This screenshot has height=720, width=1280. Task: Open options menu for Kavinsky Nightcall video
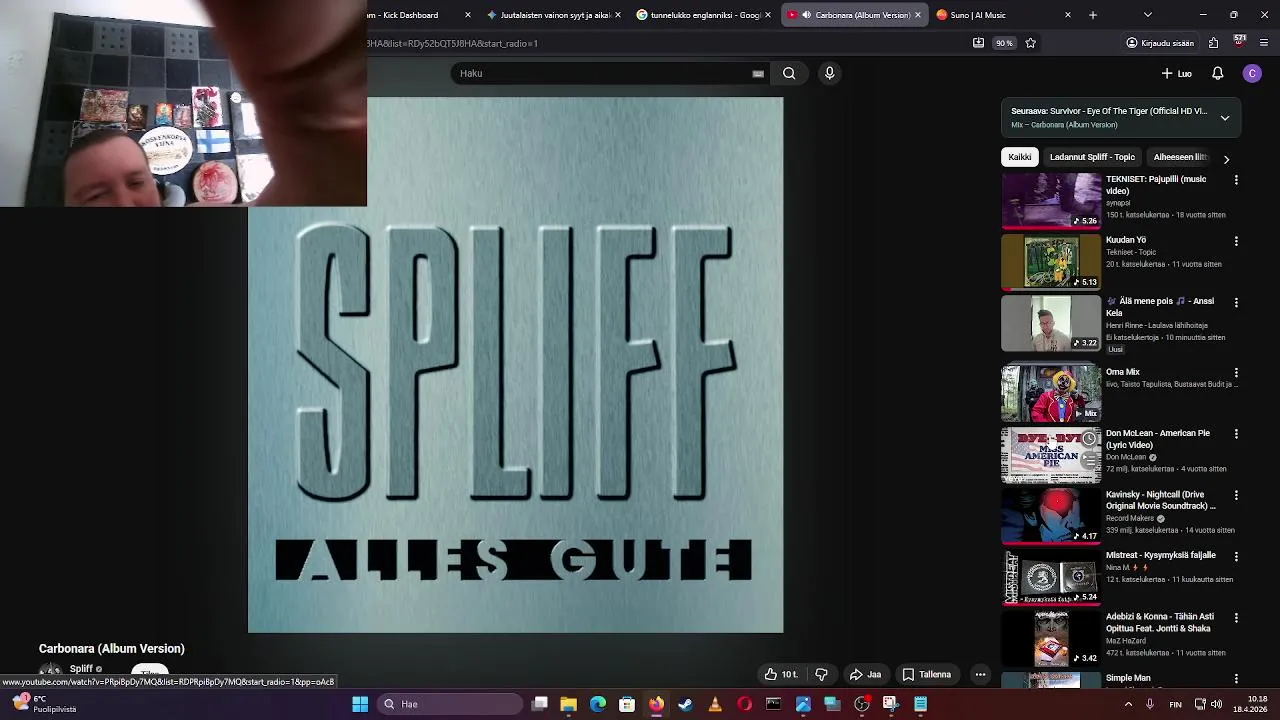coord(1236,495)
